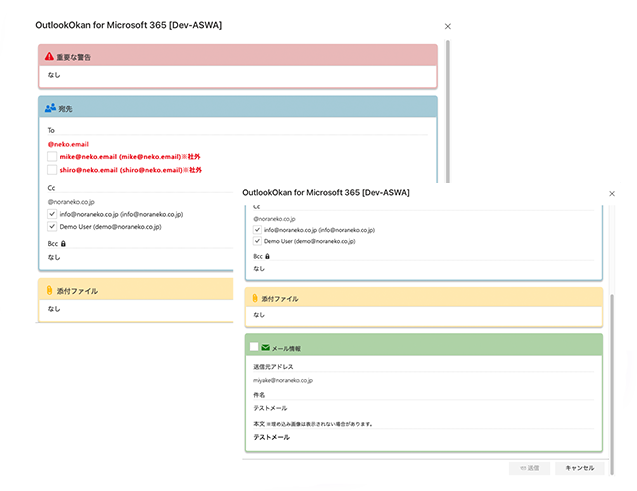
Task: Uncheck info@noraneko.co.jp in the back dialog
Action: 52,214
